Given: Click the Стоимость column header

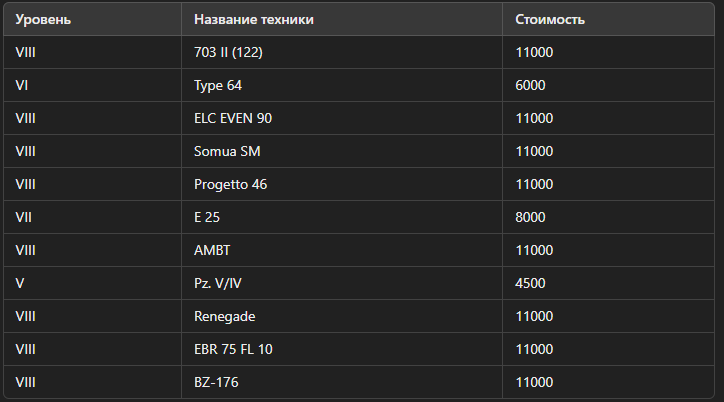Looking at the screenshot, I should point(549,19).
